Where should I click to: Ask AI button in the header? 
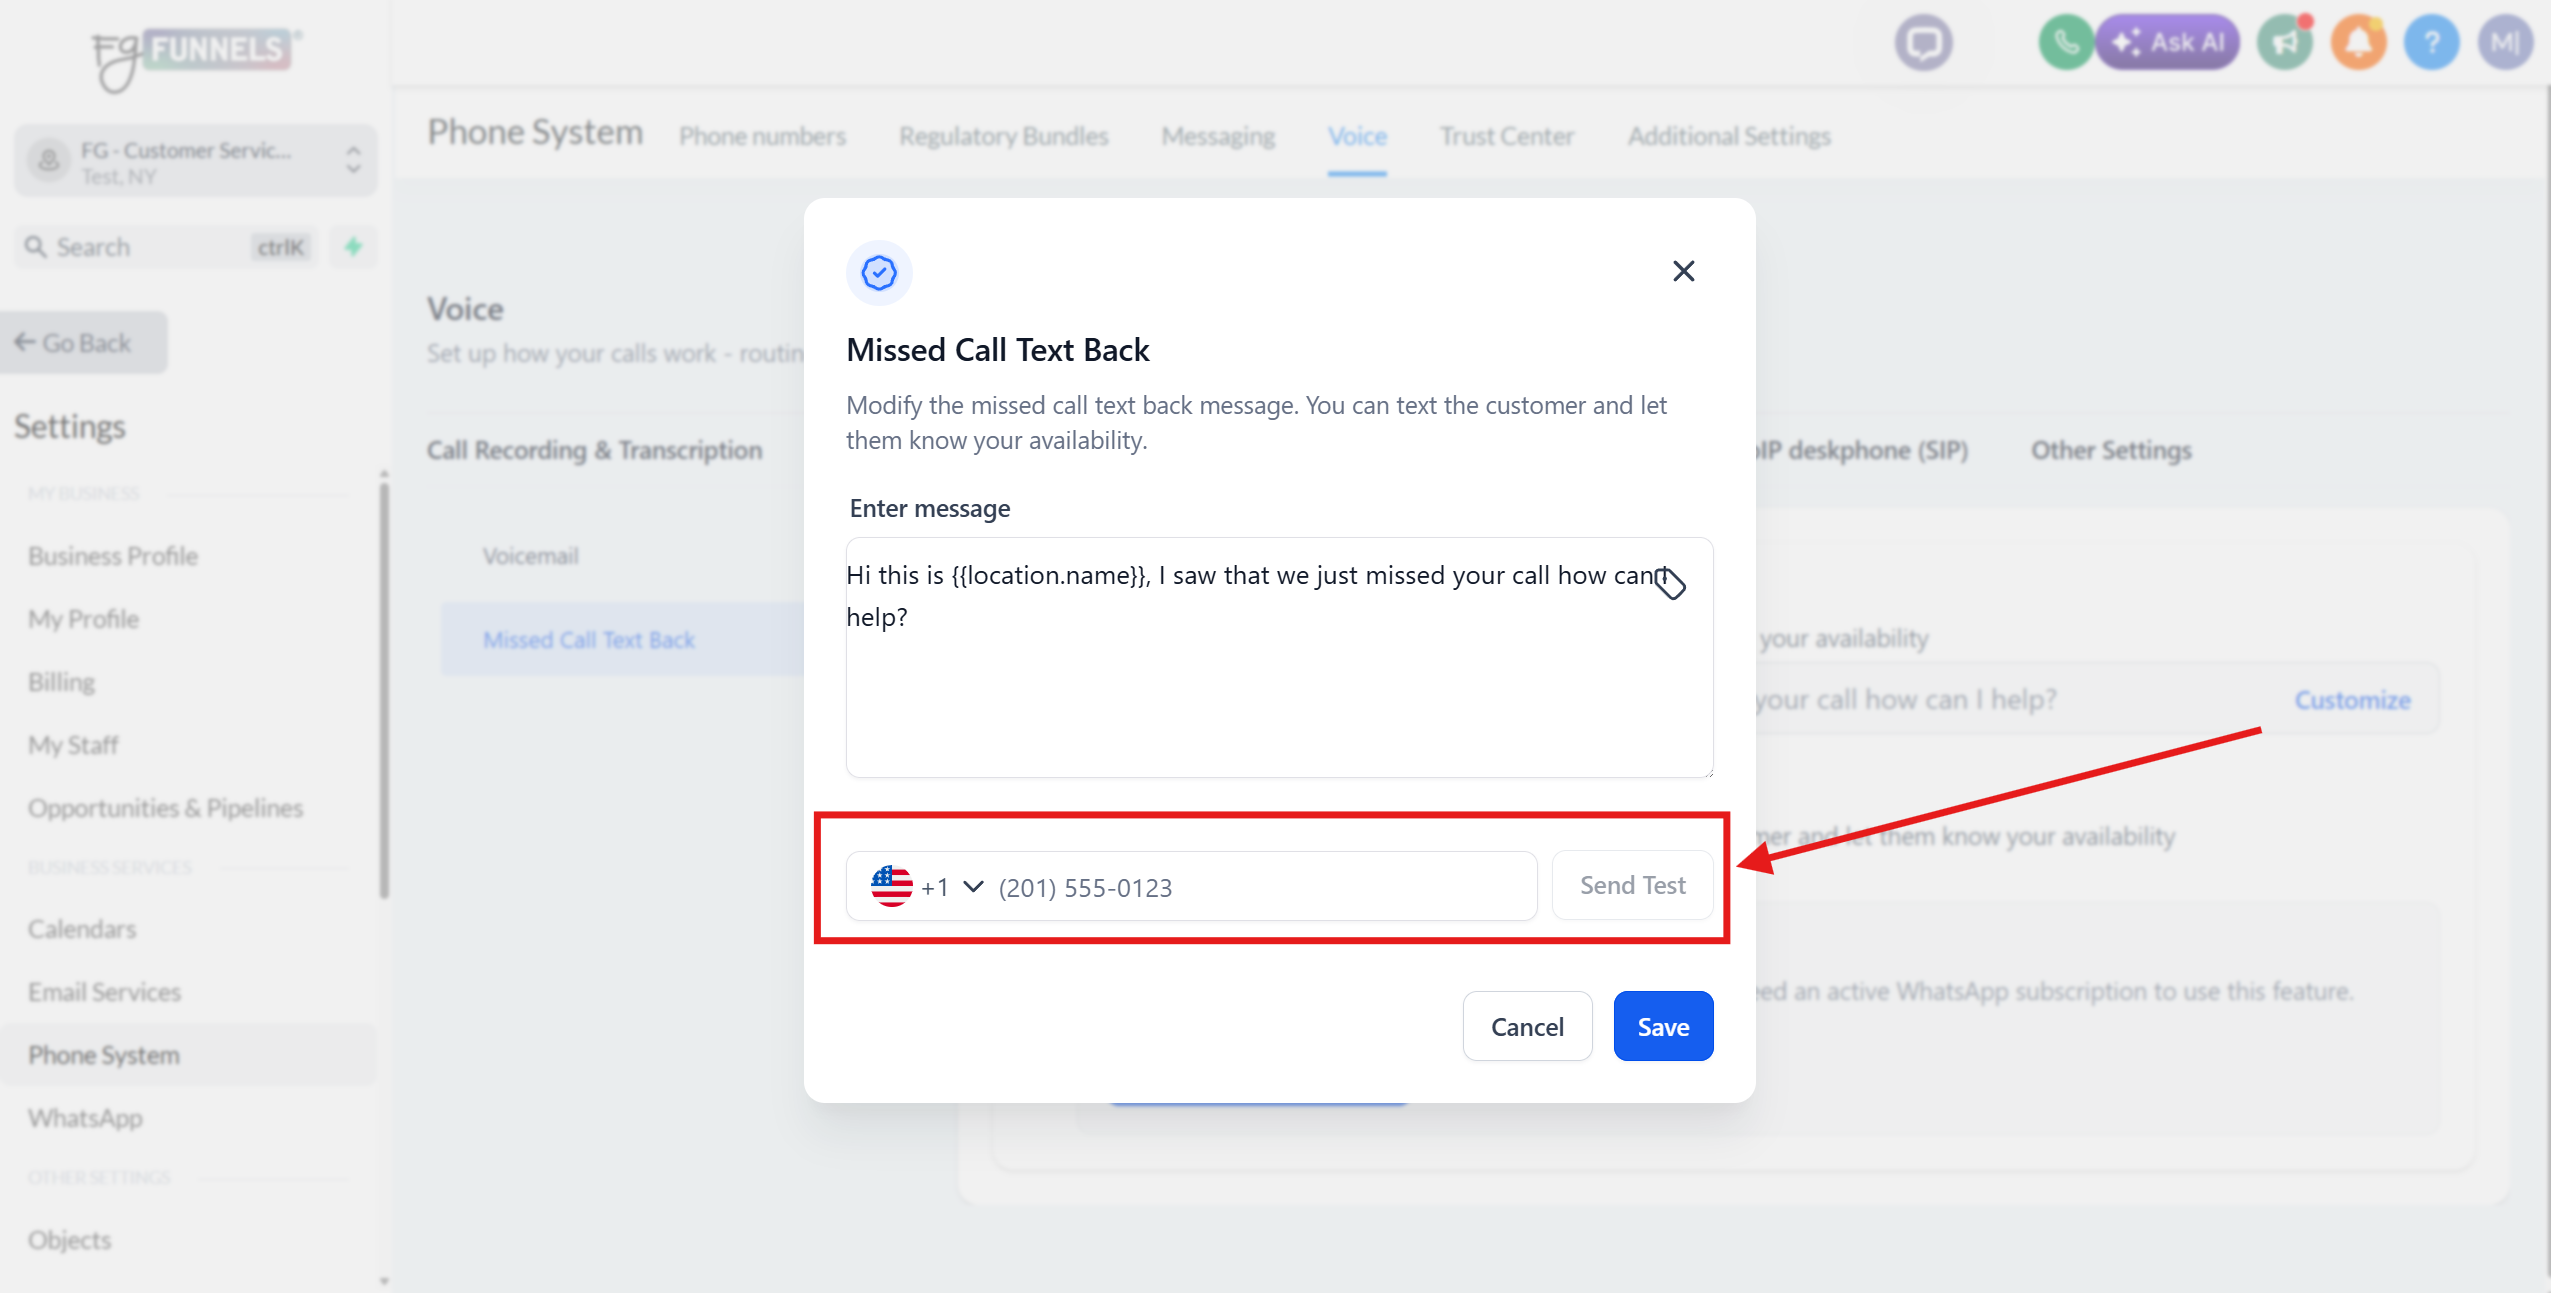[x=2167, y=43]
